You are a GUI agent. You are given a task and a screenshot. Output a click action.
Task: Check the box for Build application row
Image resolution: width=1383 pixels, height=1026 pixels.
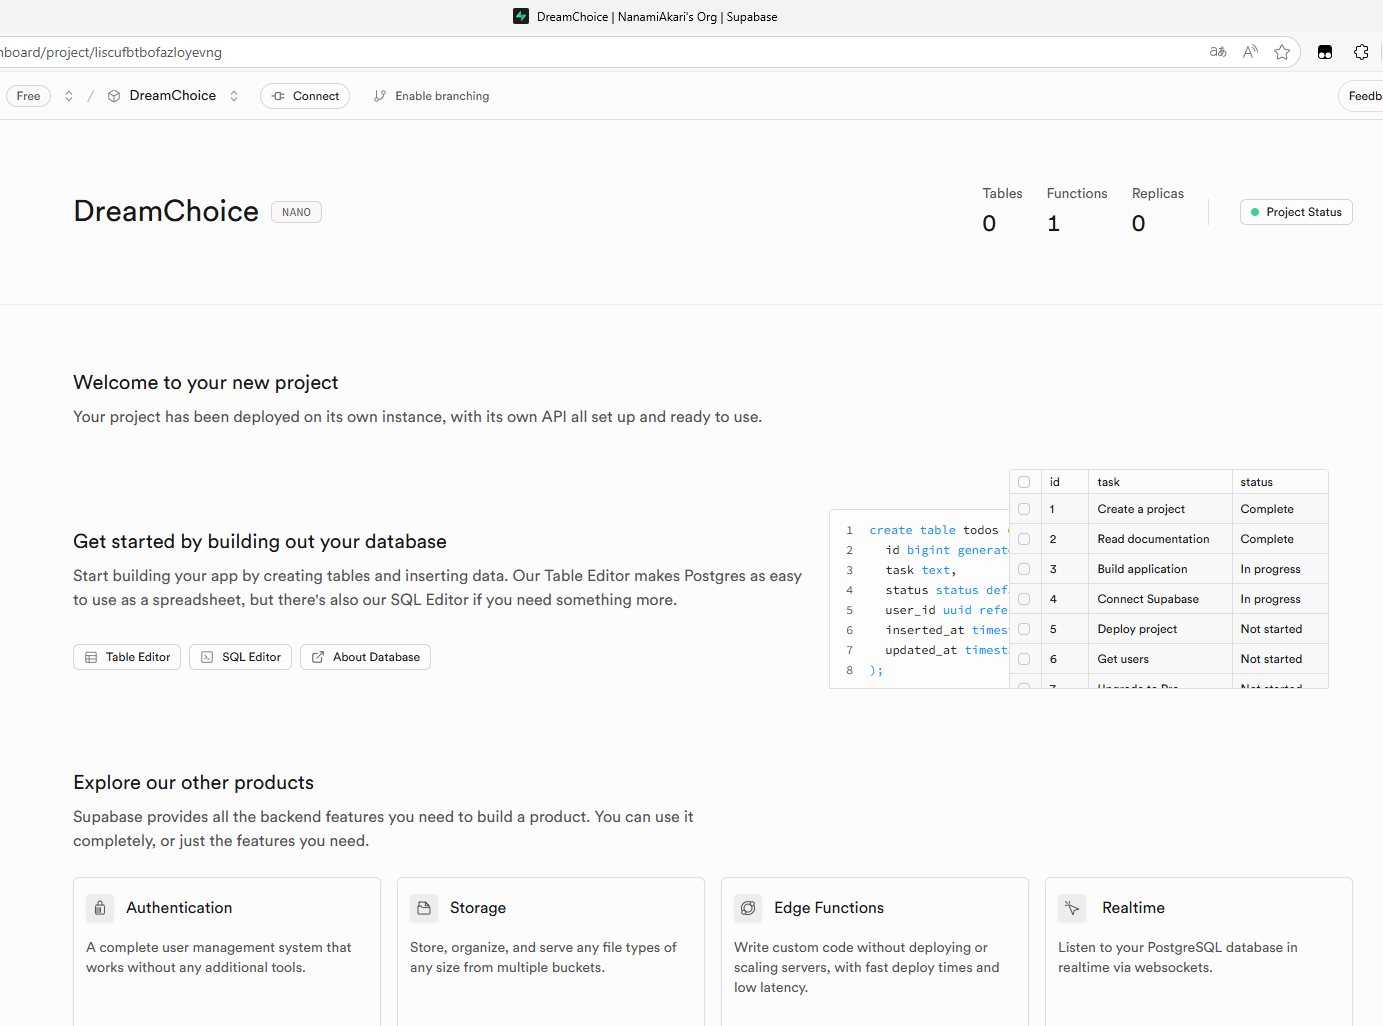tap(1024, 569)
